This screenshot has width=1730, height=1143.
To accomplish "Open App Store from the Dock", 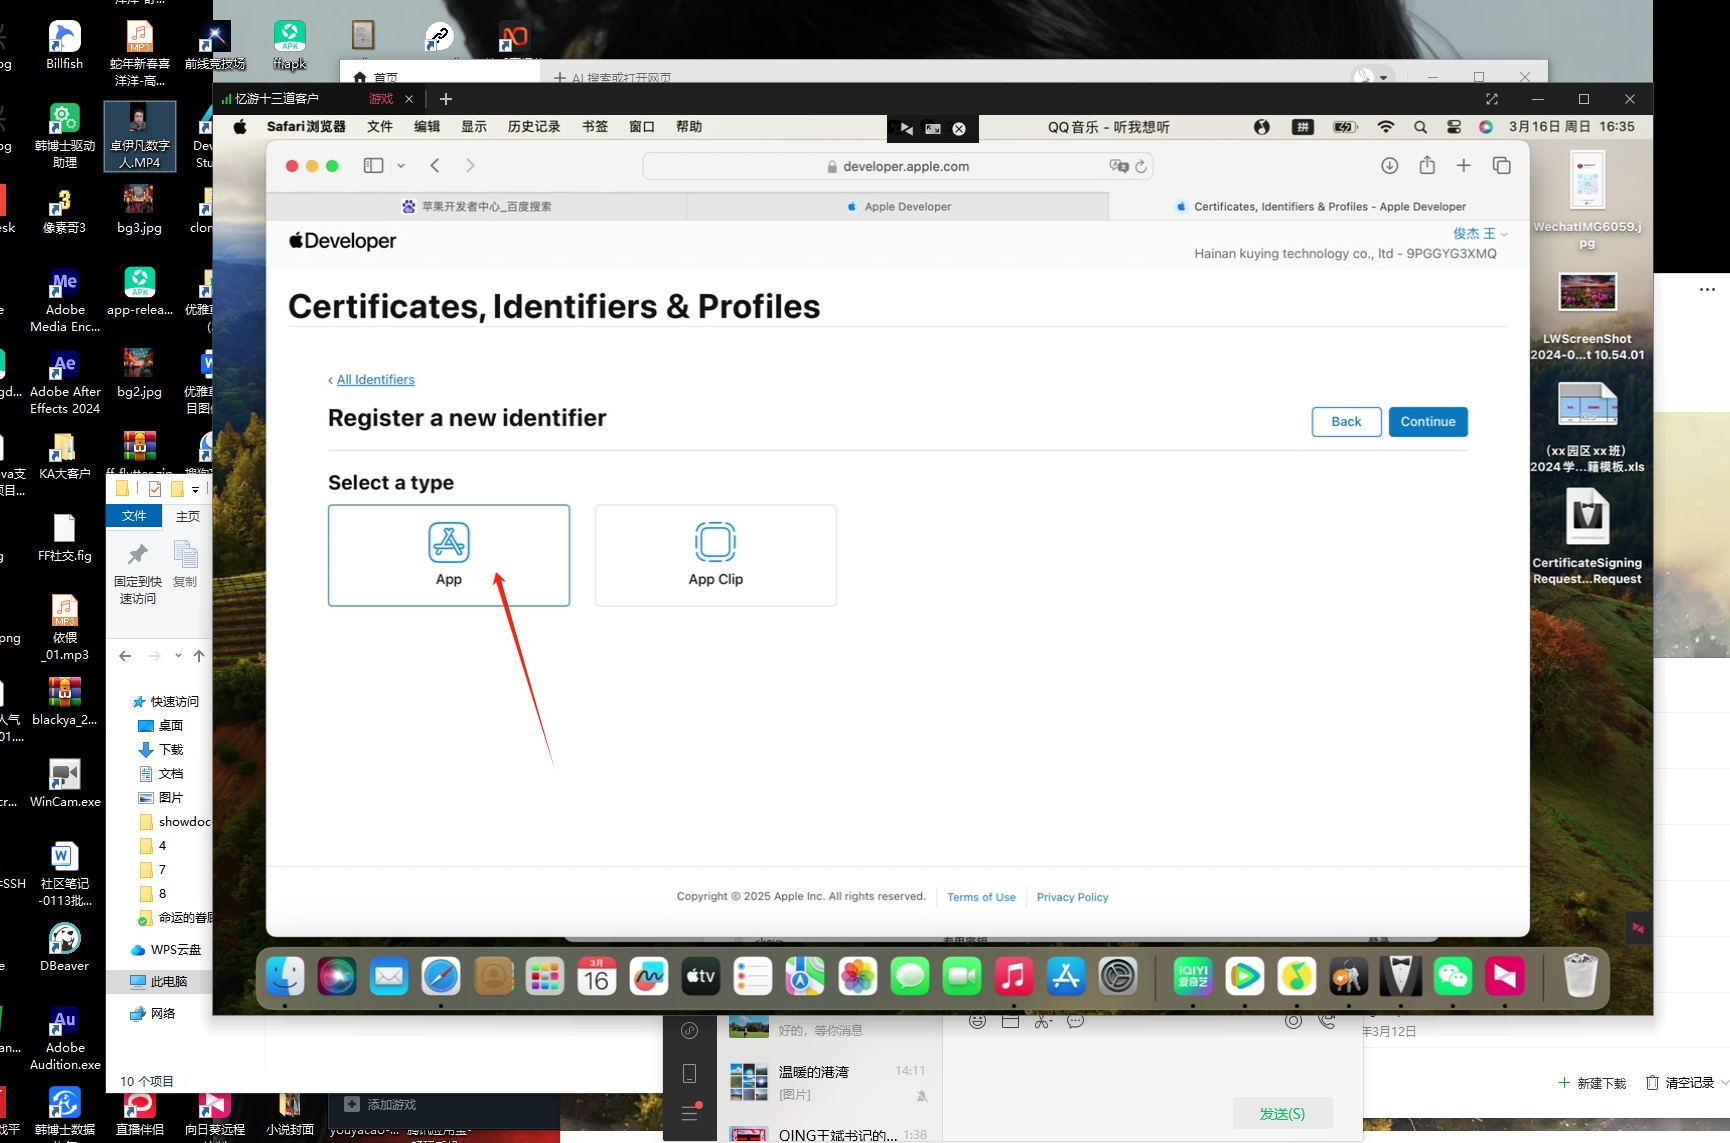I will [x=1065, y=976].
